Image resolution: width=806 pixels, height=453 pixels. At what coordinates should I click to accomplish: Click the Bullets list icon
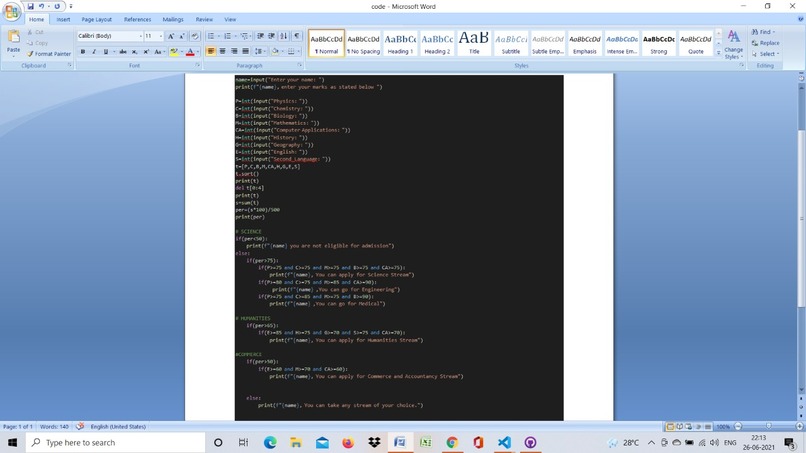click(x=211, y=37)
